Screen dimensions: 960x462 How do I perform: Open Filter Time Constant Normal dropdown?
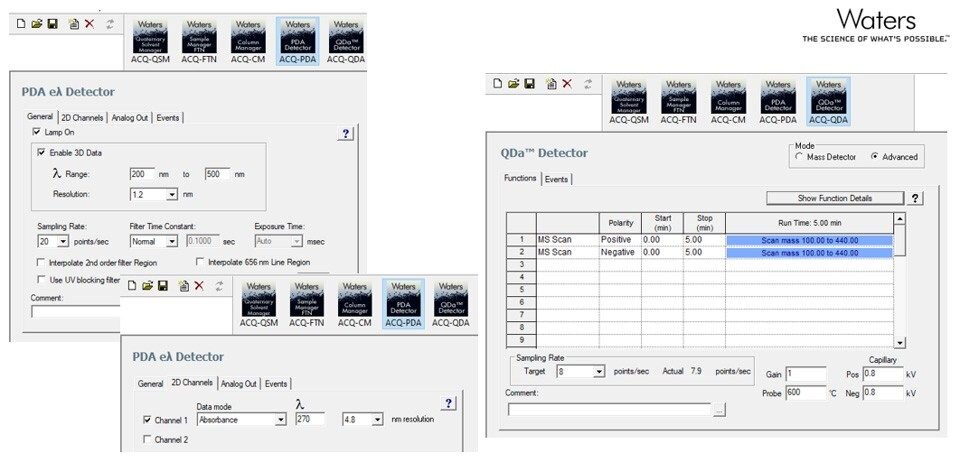(x=172, y=242)
